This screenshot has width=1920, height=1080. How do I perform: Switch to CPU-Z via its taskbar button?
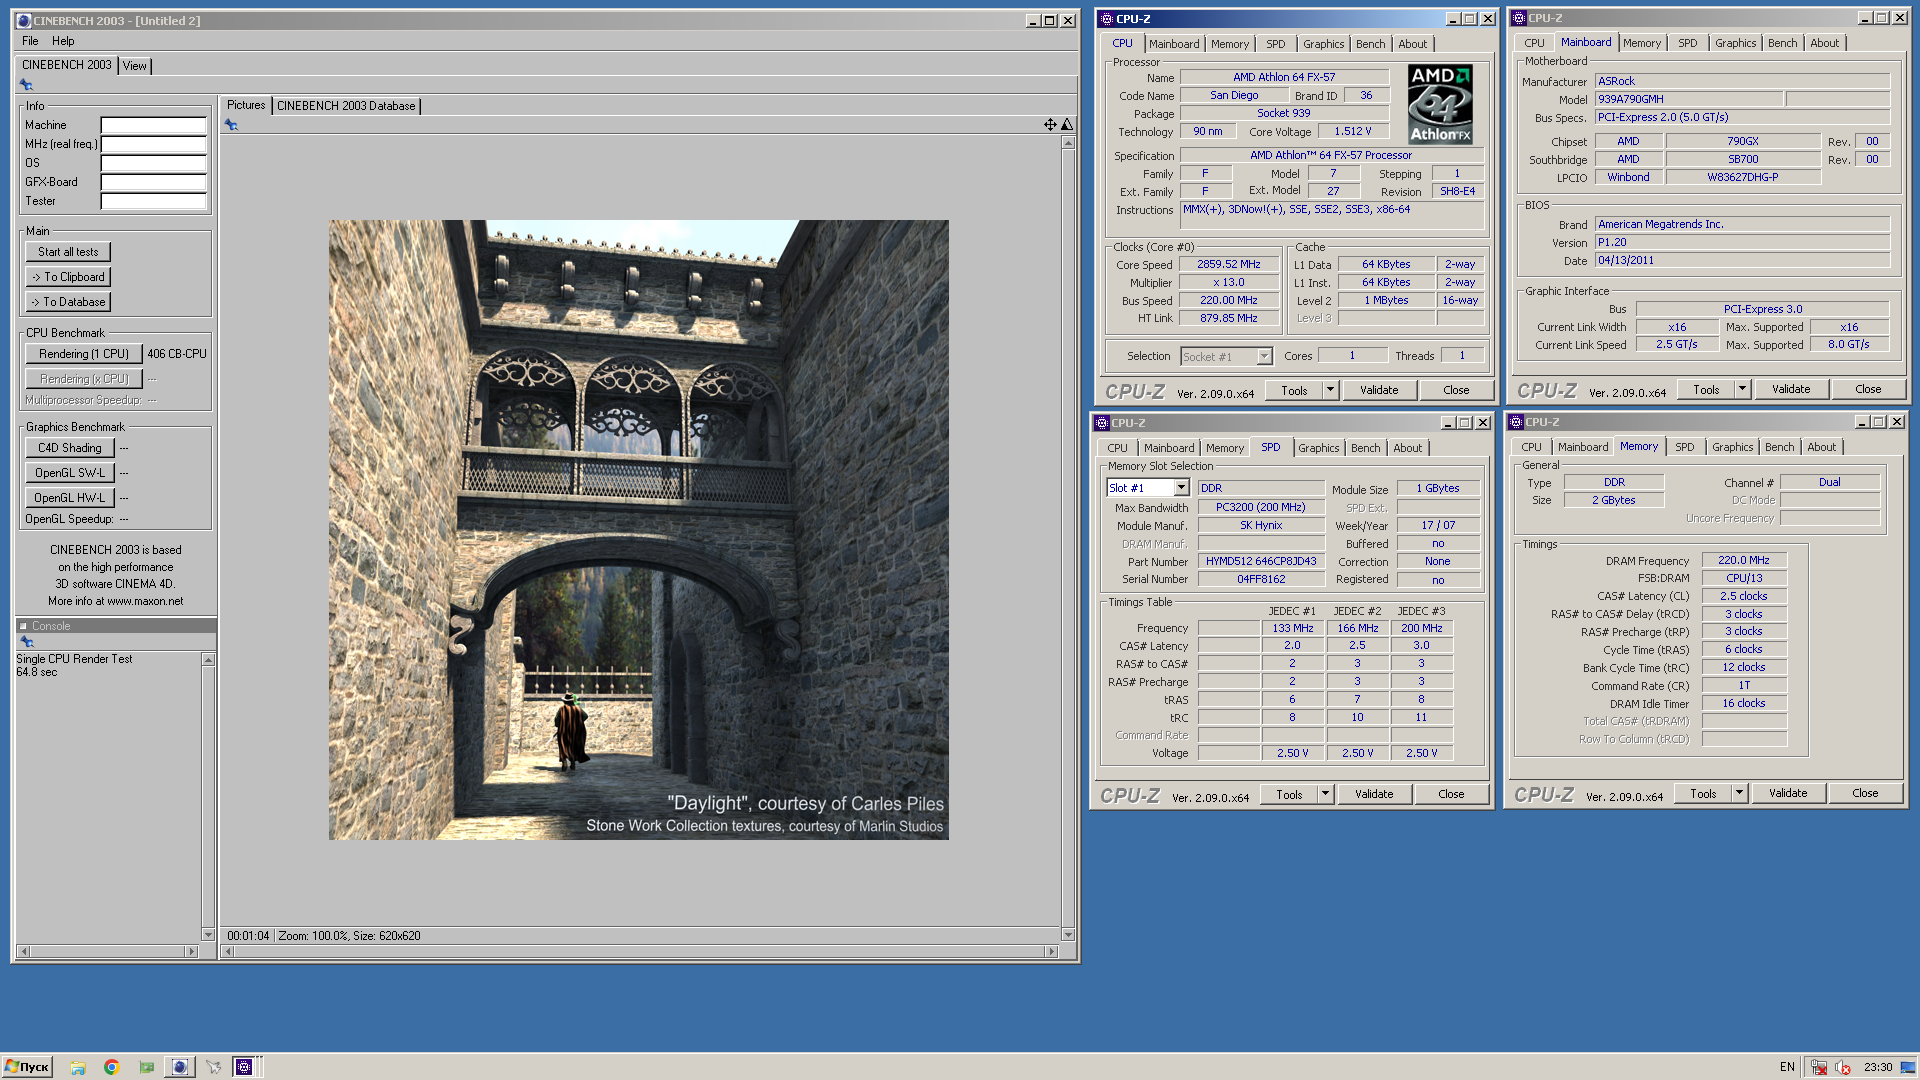[245, 1067]
